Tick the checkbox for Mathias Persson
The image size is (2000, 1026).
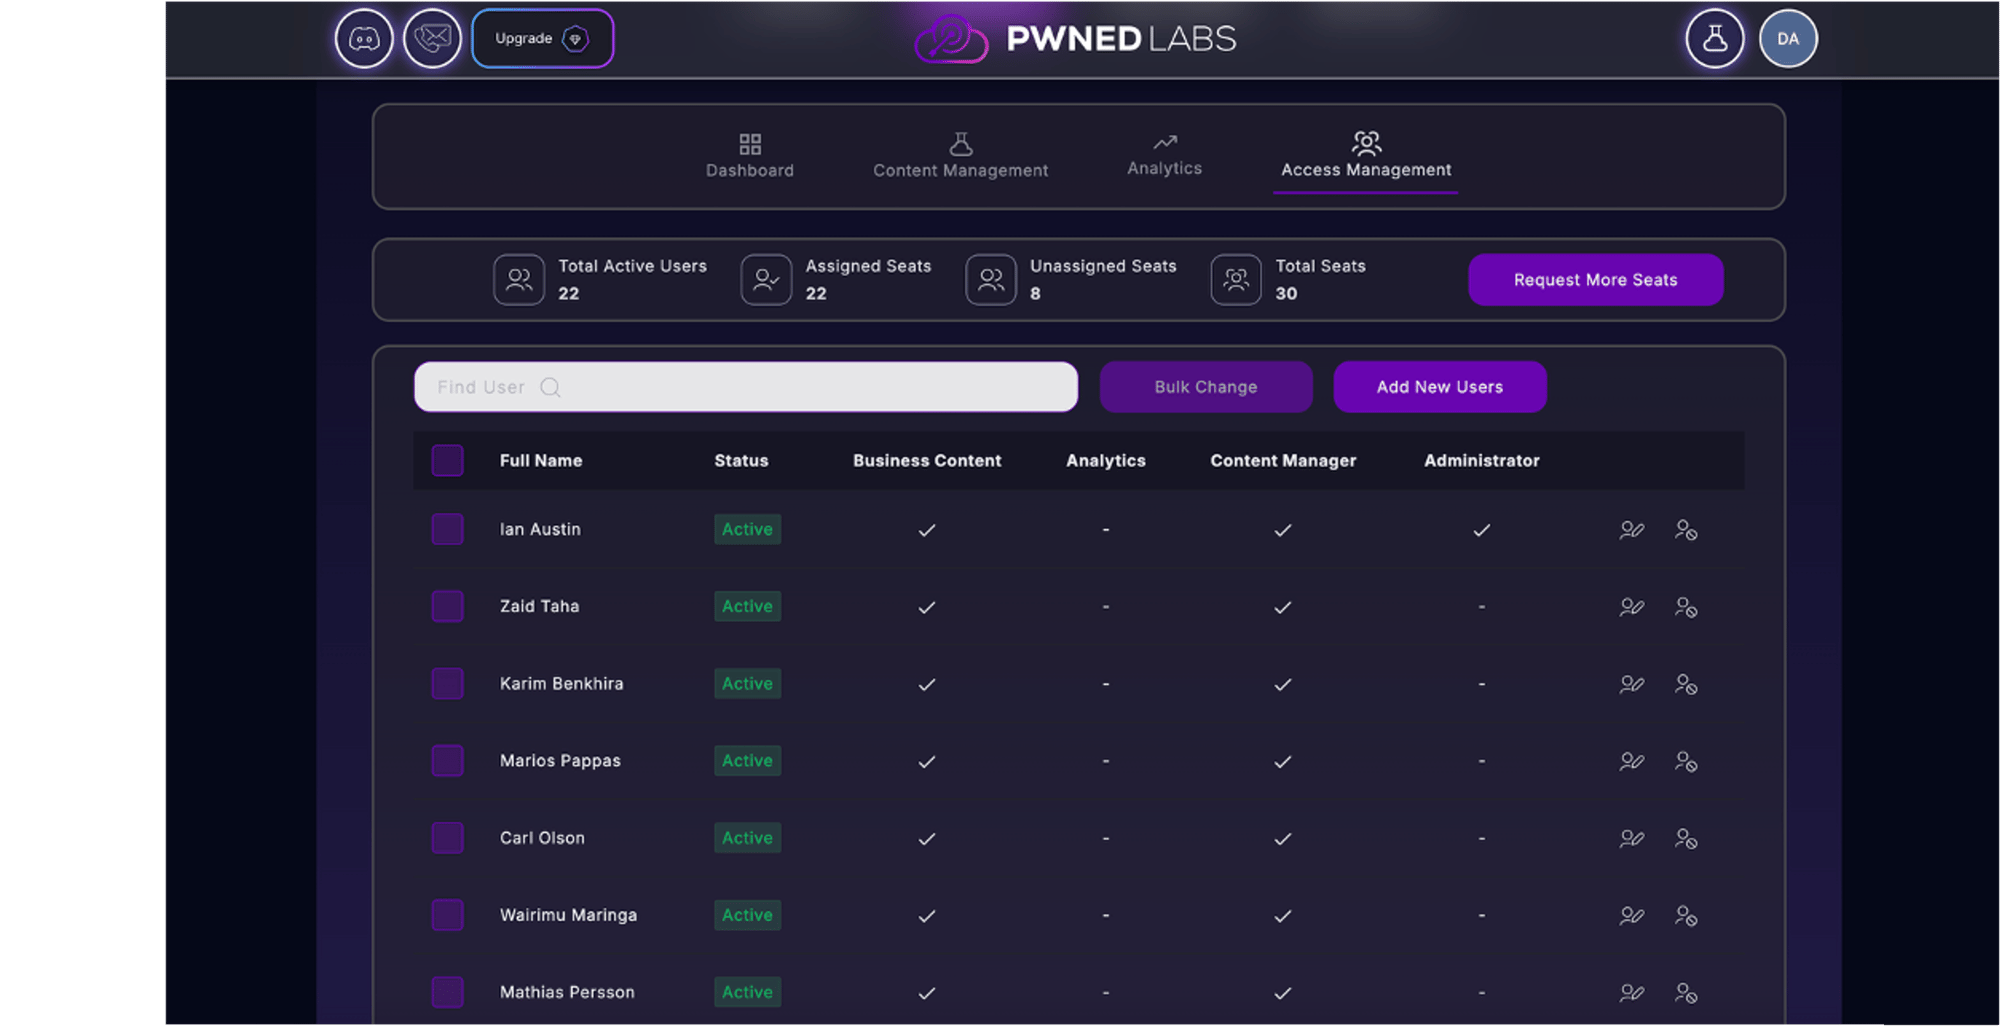click(447, 993)
